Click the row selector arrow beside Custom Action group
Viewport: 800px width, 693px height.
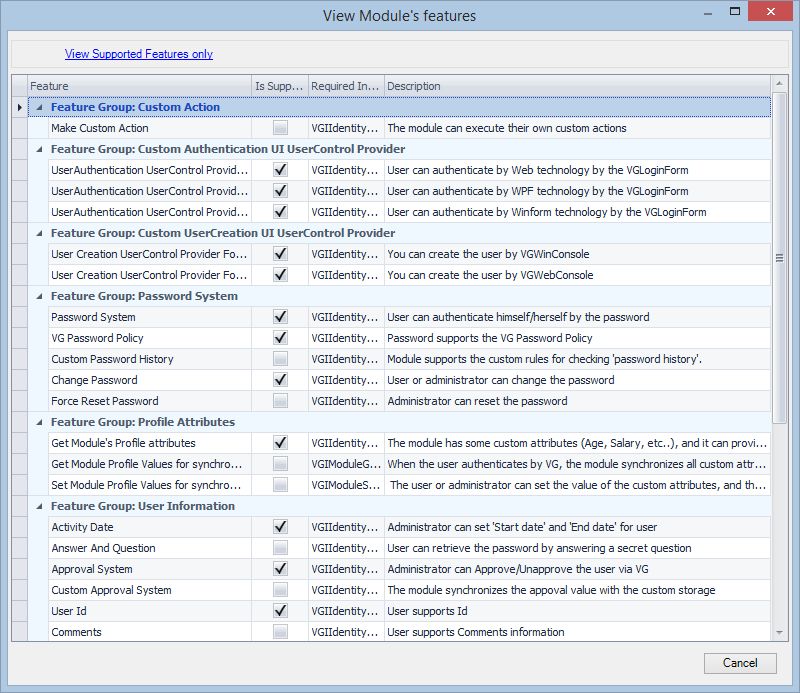tap(18, 107)
